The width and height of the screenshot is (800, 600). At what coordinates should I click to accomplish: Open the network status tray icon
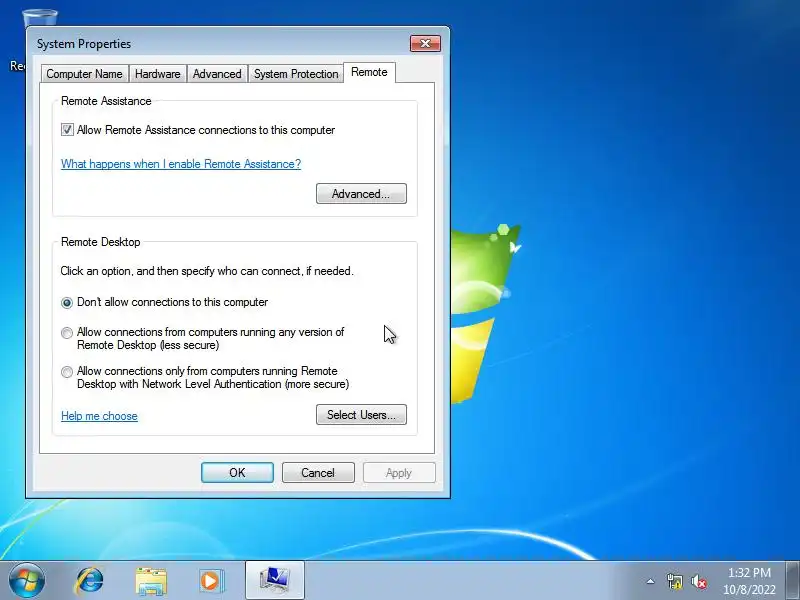[x=674, y=581]
